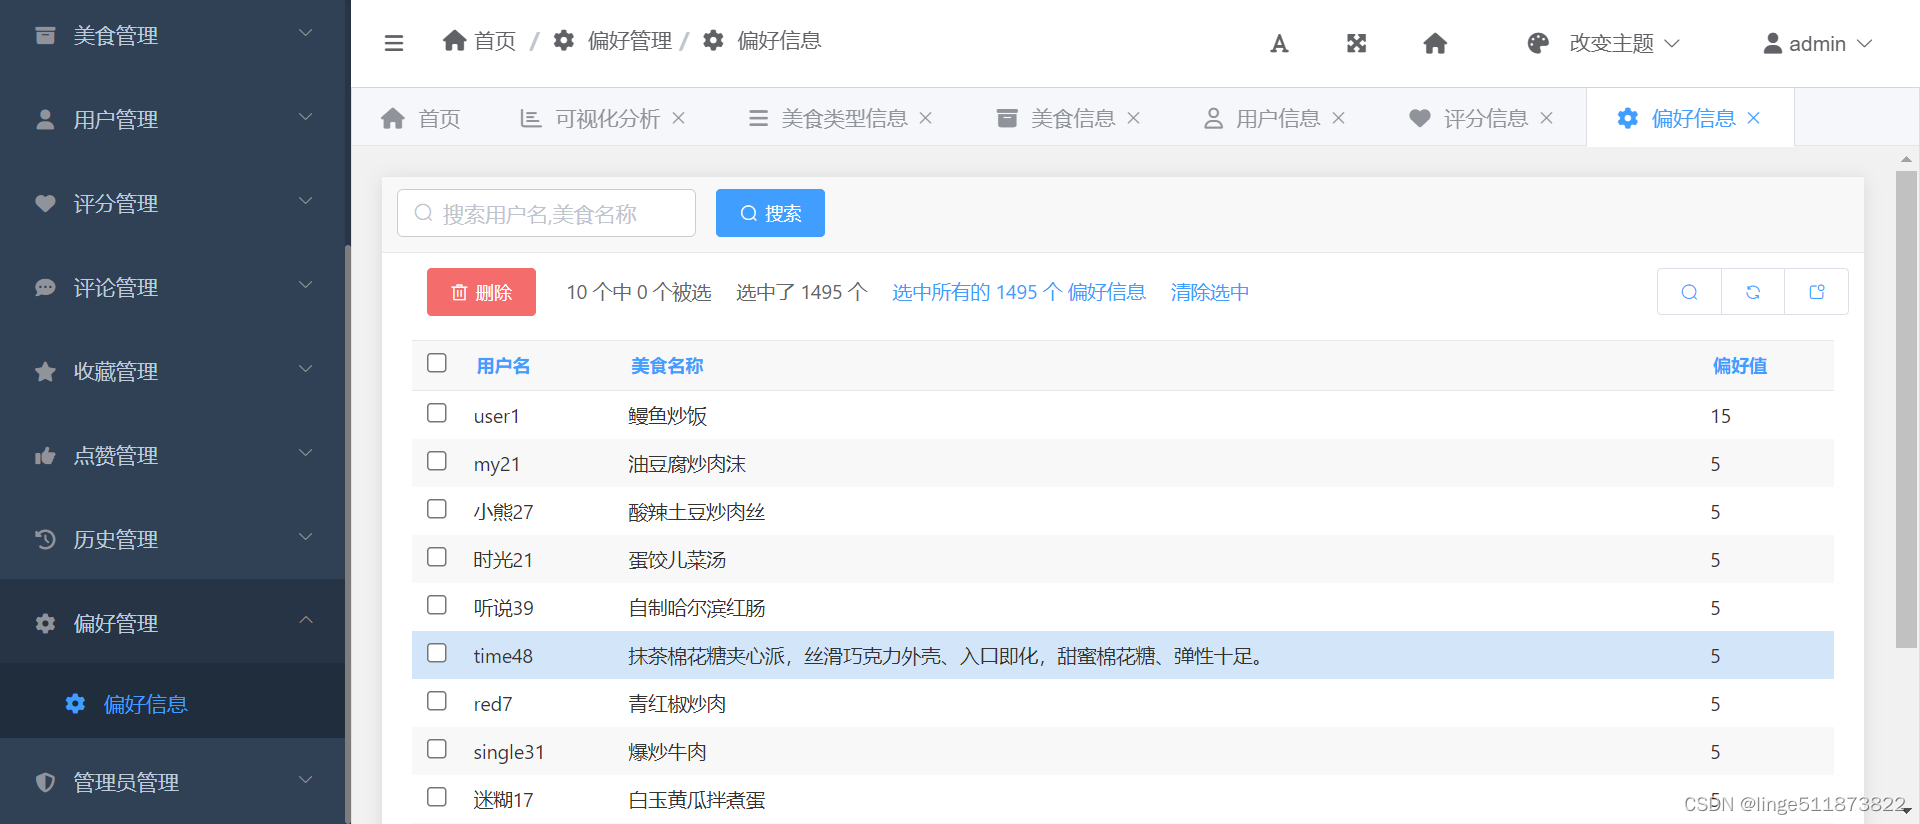Click the 管理员管理 shield icon
The height and width of the screenshot is (824, 1920).
click(45, 782)
